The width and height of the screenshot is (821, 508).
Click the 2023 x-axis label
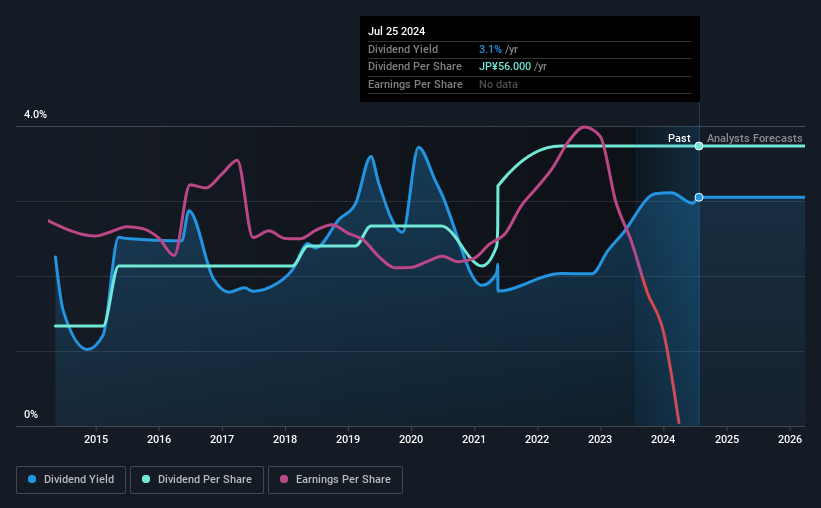pyautogui.click(x=600, y=439)
